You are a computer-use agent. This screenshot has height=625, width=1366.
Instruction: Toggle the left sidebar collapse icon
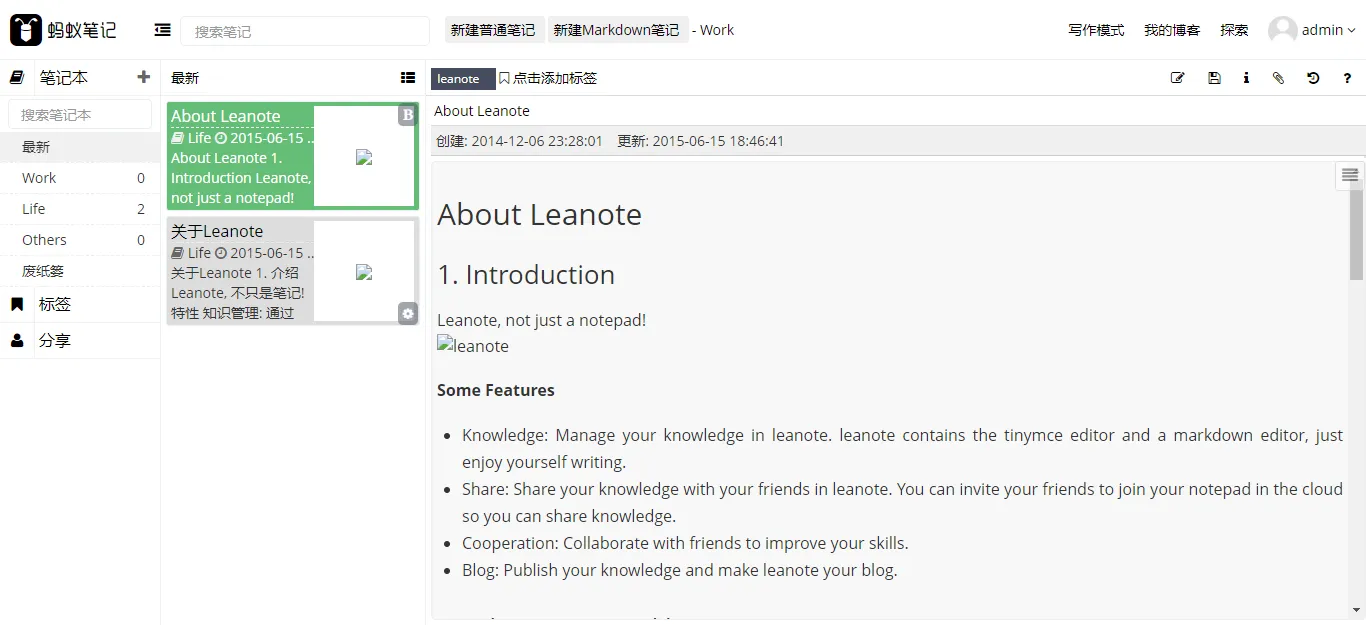(162, 30)
